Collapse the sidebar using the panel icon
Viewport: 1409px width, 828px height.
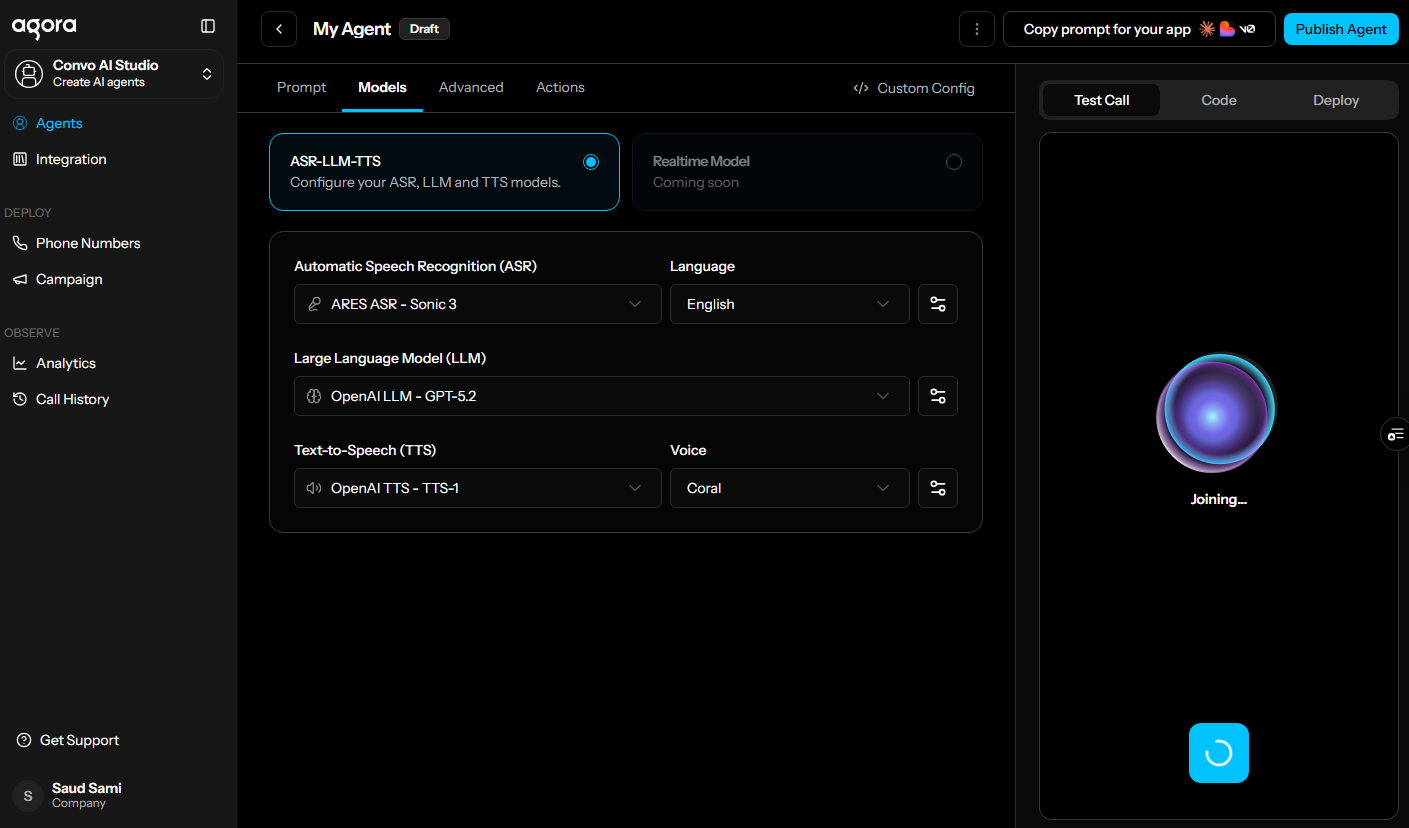coord(207,26)
